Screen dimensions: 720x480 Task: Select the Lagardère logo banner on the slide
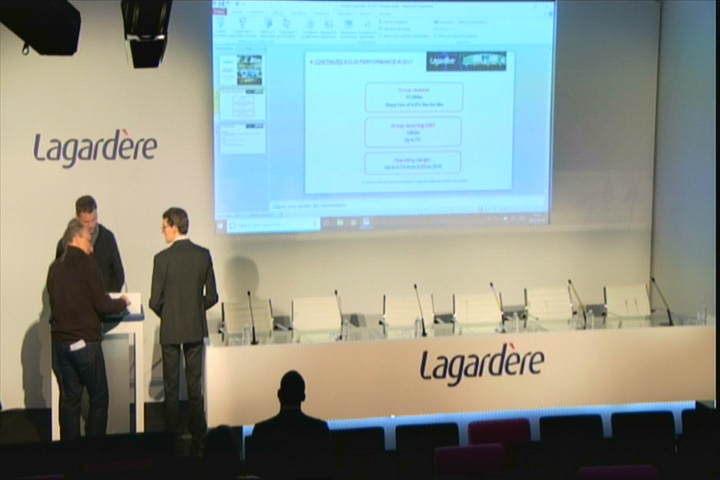(x=466, y=61)
